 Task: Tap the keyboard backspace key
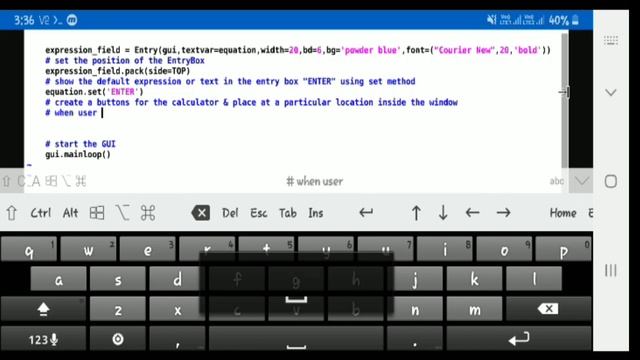click(x=549, y=309)
